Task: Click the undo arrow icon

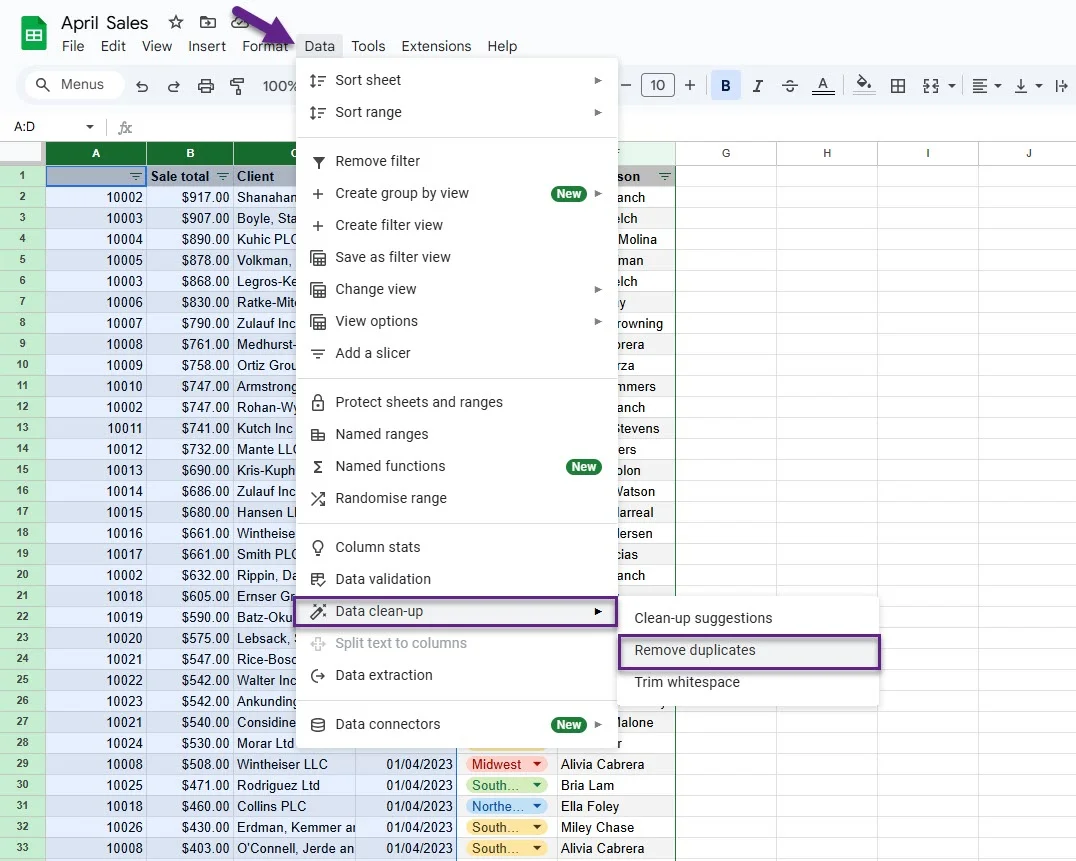Action: (142, 86)
